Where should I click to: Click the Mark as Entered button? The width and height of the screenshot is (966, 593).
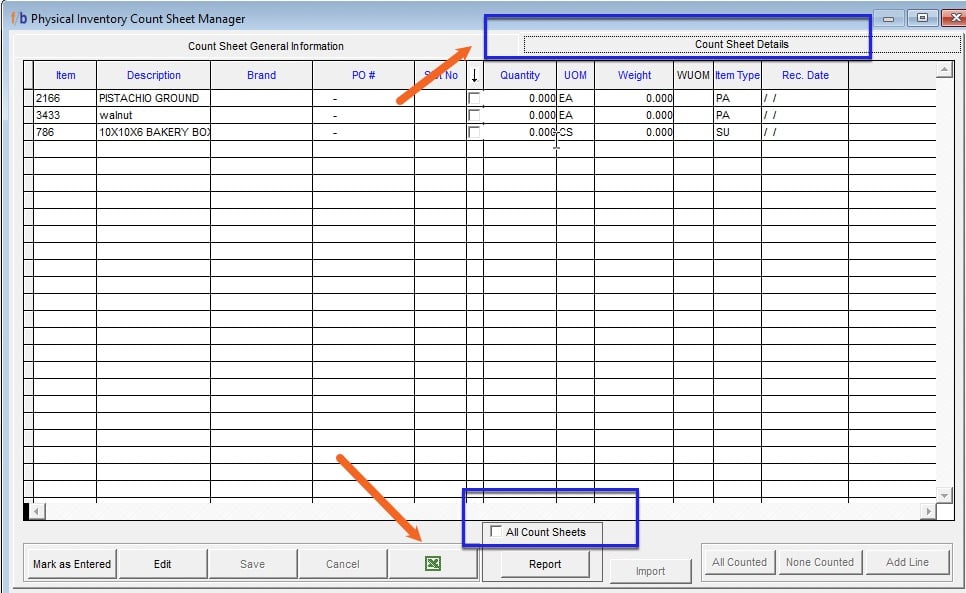[x=70, y=563]
